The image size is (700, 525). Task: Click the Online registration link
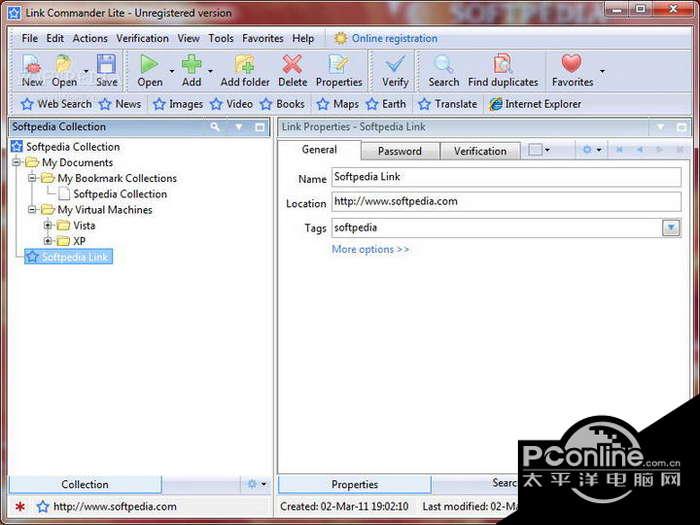[x=395, y=38]
